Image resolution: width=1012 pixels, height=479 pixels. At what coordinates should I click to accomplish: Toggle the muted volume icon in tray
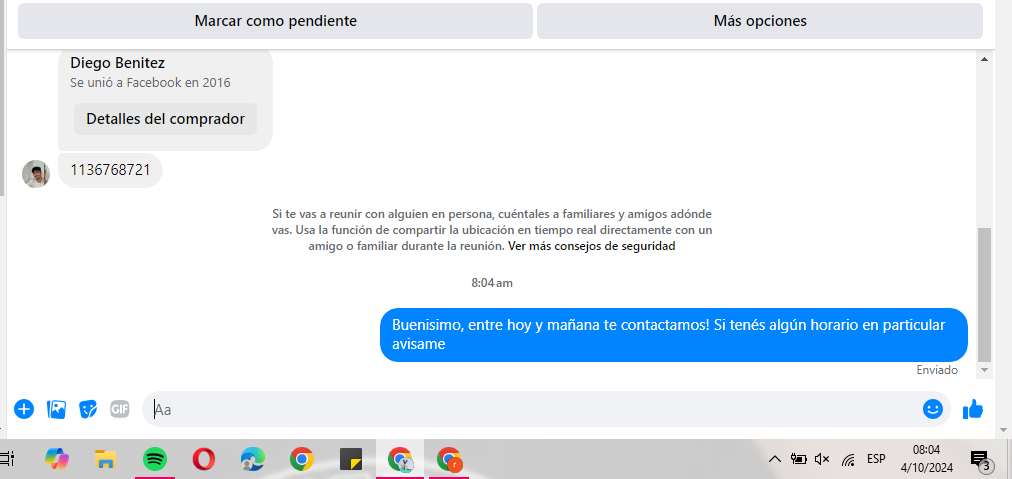tap(822, 459)
